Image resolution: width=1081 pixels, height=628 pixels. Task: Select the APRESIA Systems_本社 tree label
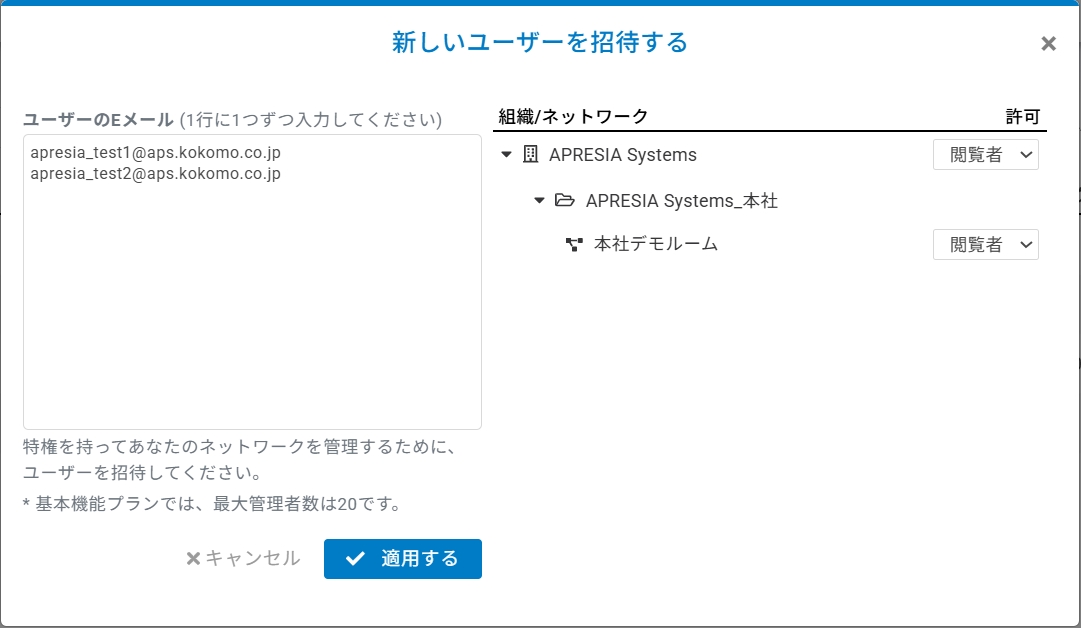(x=681, y=201)
